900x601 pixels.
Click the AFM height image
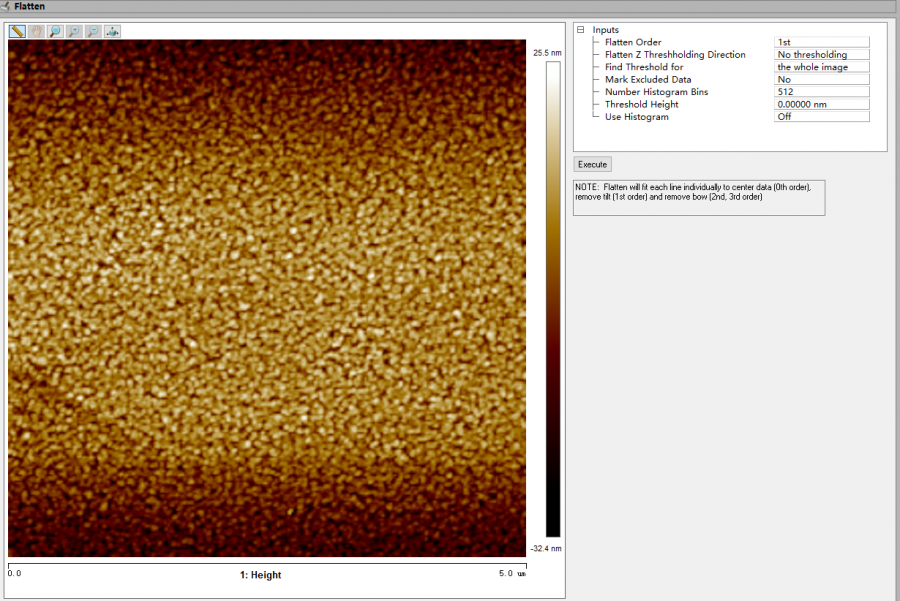click(267, 298)
